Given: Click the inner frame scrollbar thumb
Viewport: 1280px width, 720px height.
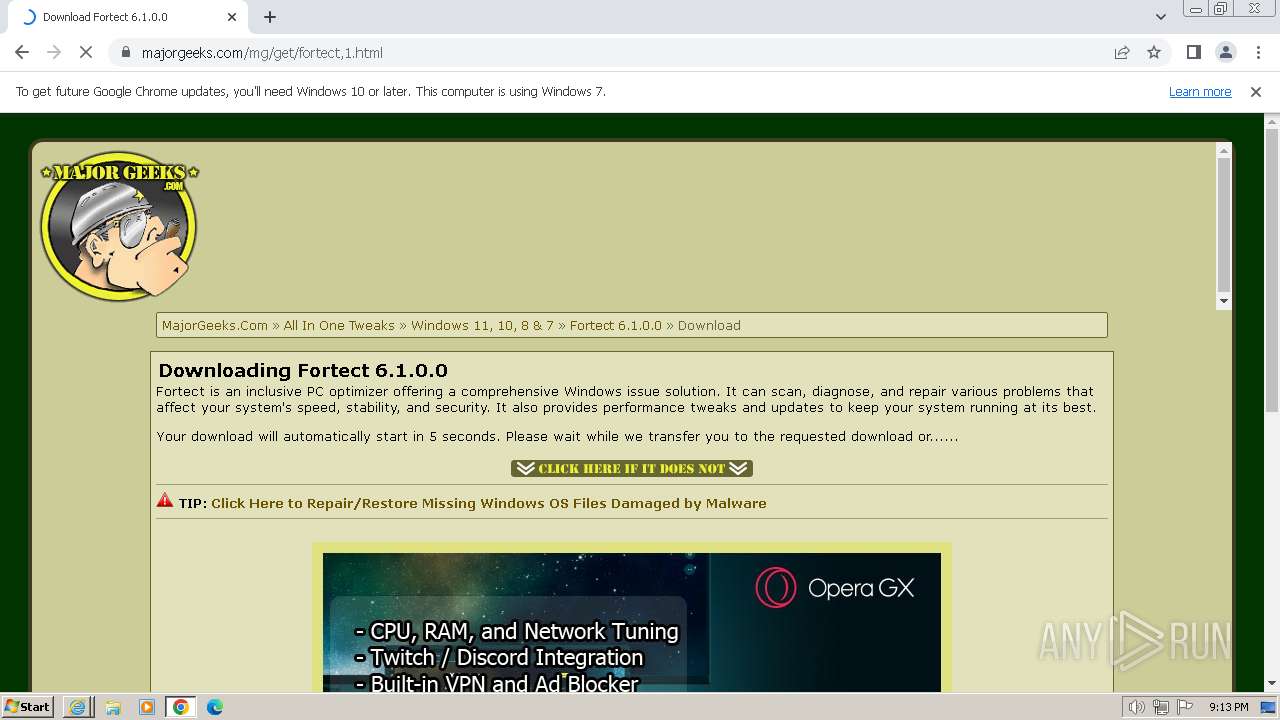Looking at the screenshot, I should pyautogui.click(x=1224, y=224).
